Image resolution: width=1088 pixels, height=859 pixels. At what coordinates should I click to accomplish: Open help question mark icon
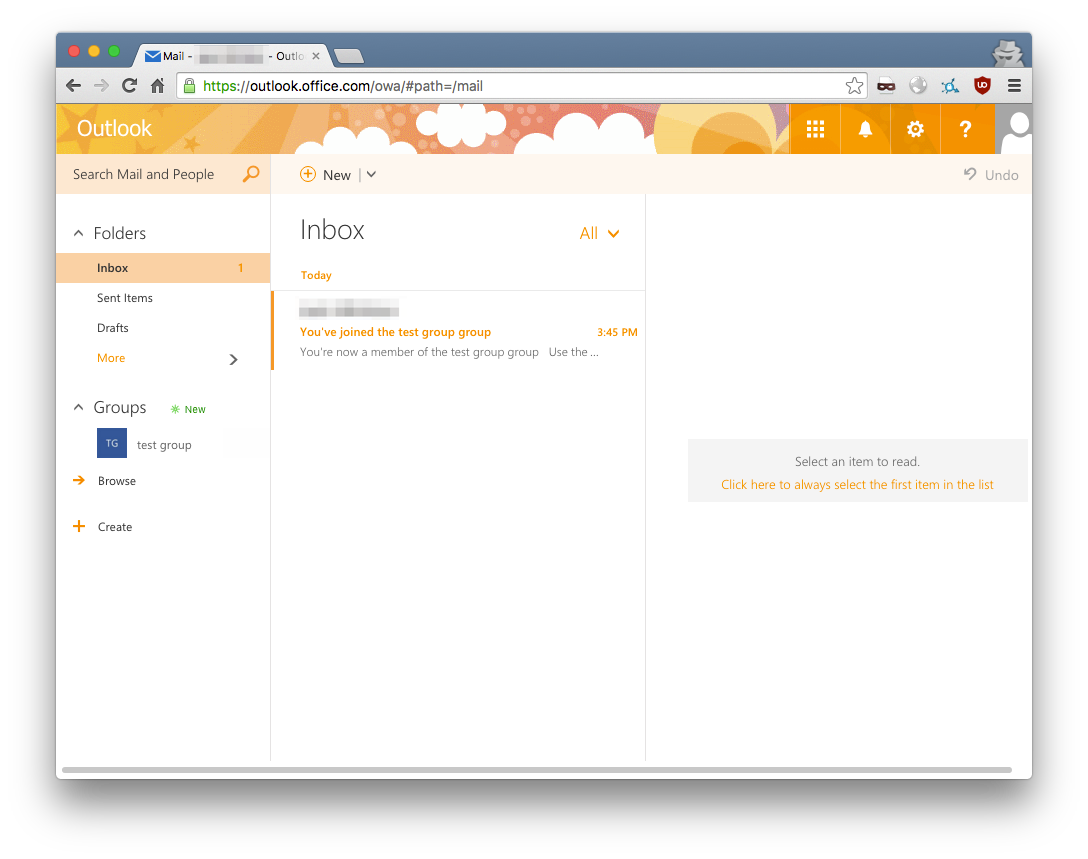coord(965,129)
